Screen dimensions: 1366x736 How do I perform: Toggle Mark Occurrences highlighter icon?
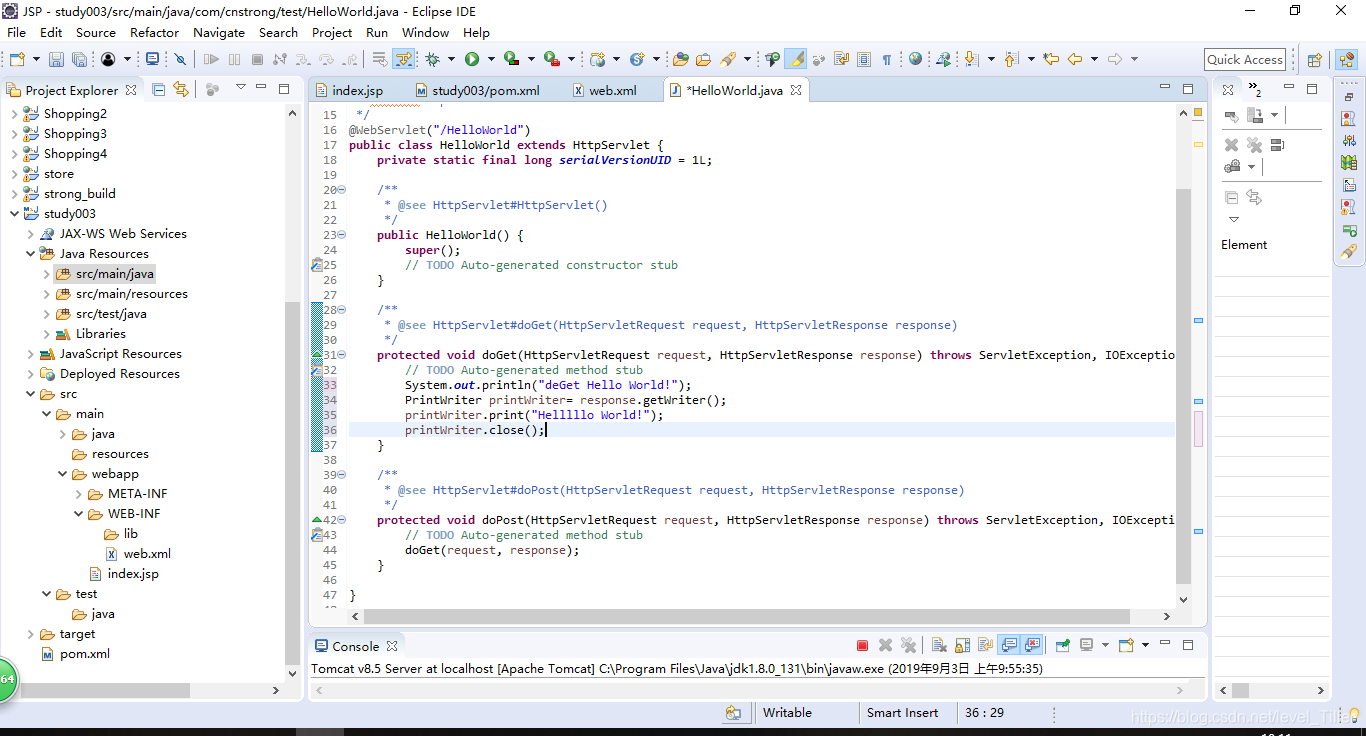click(x=794, y=59)
